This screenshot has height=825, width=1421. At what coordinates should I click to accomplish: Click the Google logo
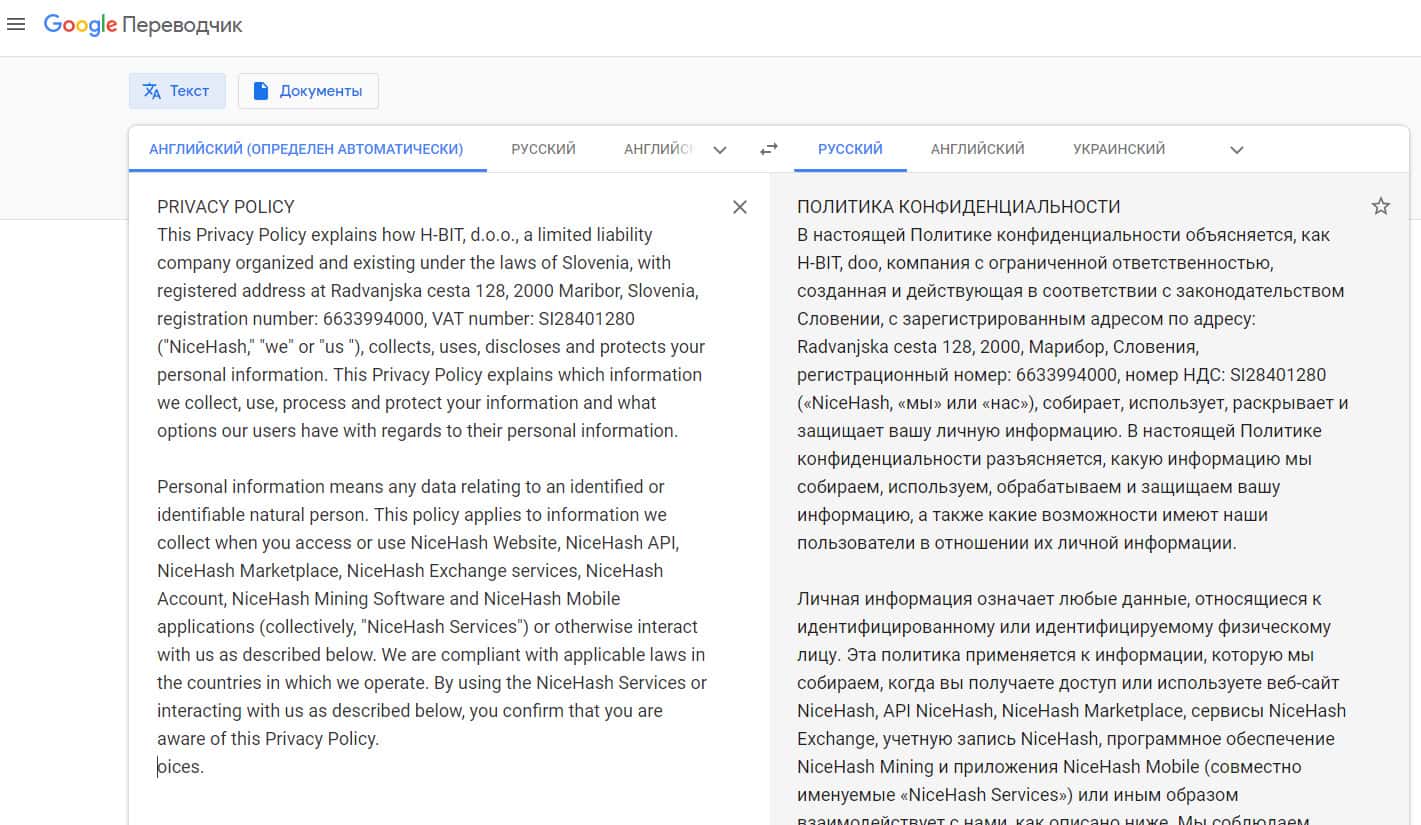tap(80, 25)
